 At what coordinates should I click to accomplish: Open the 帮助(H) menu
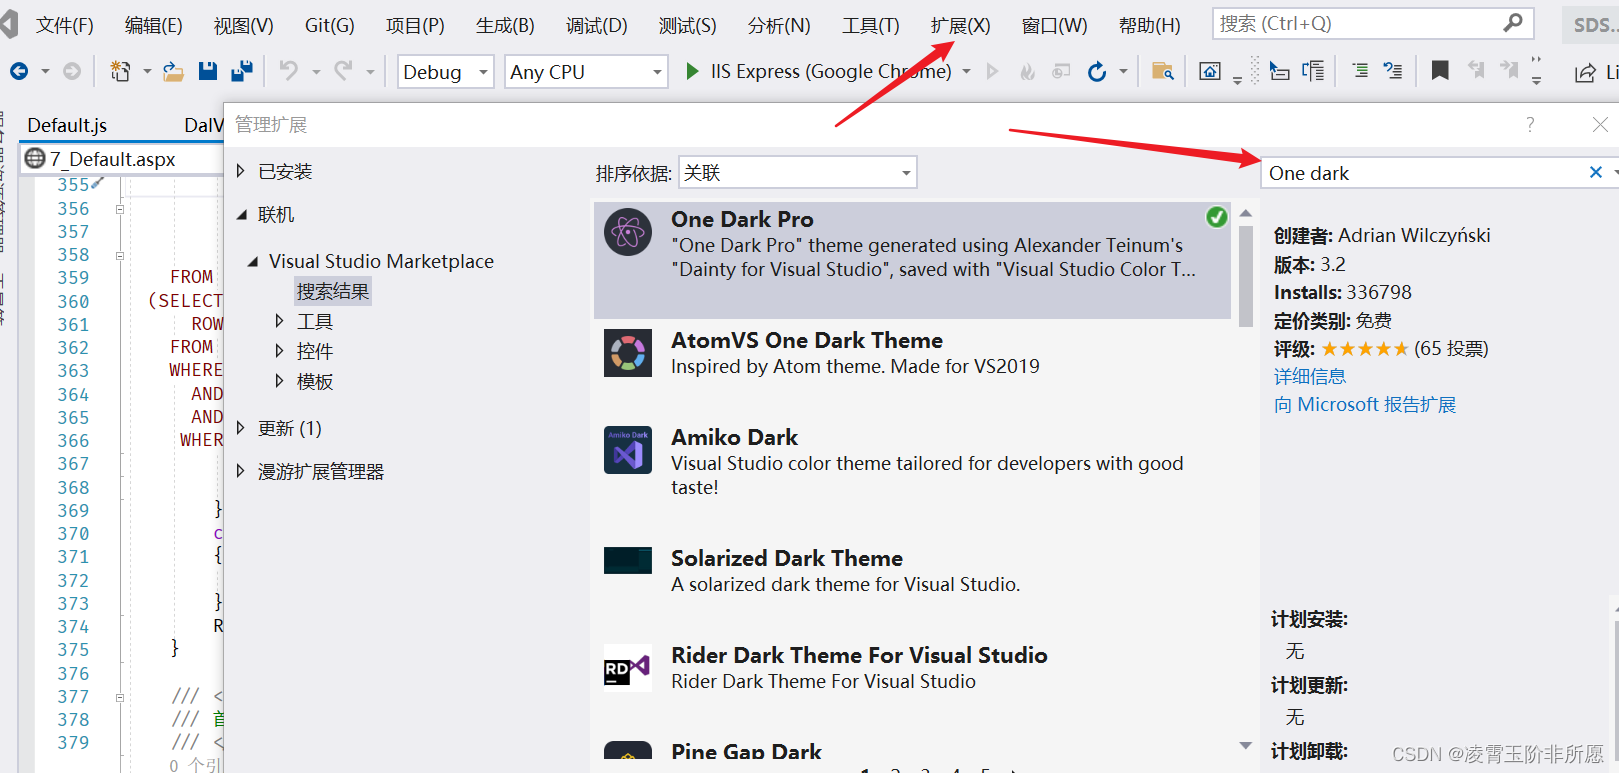pos(1150,25)
